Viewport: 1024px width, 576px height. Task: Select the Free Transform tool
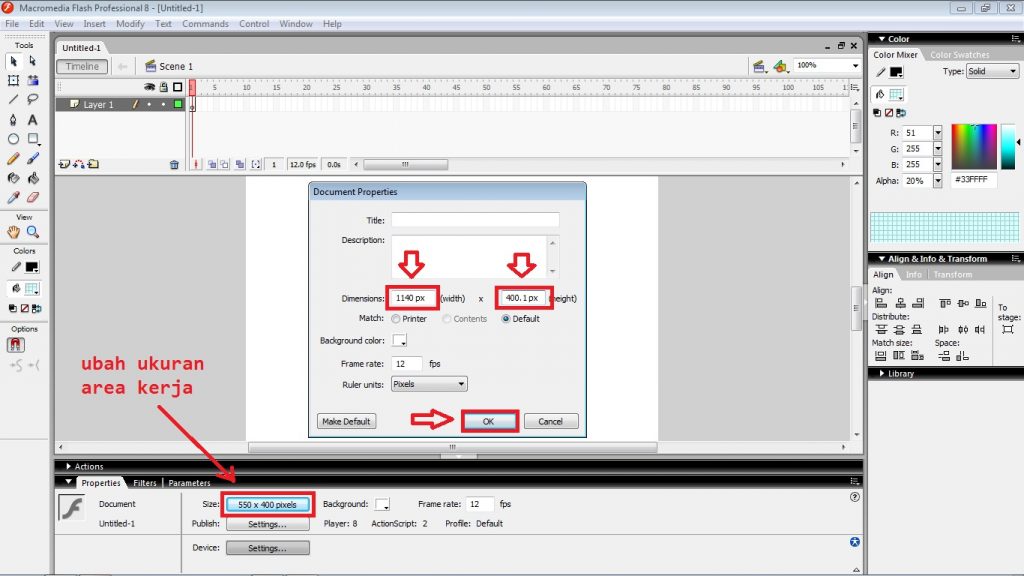tap(13, 80)
